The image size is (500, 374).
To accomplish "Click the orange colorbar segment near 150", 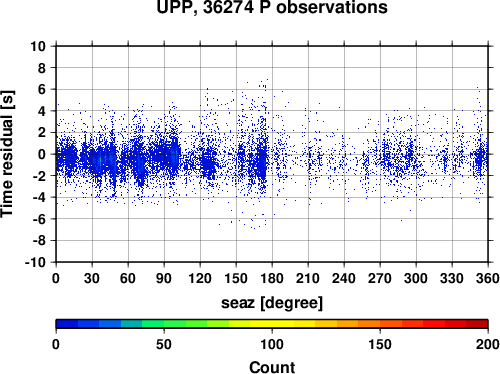I will point(380,324).
